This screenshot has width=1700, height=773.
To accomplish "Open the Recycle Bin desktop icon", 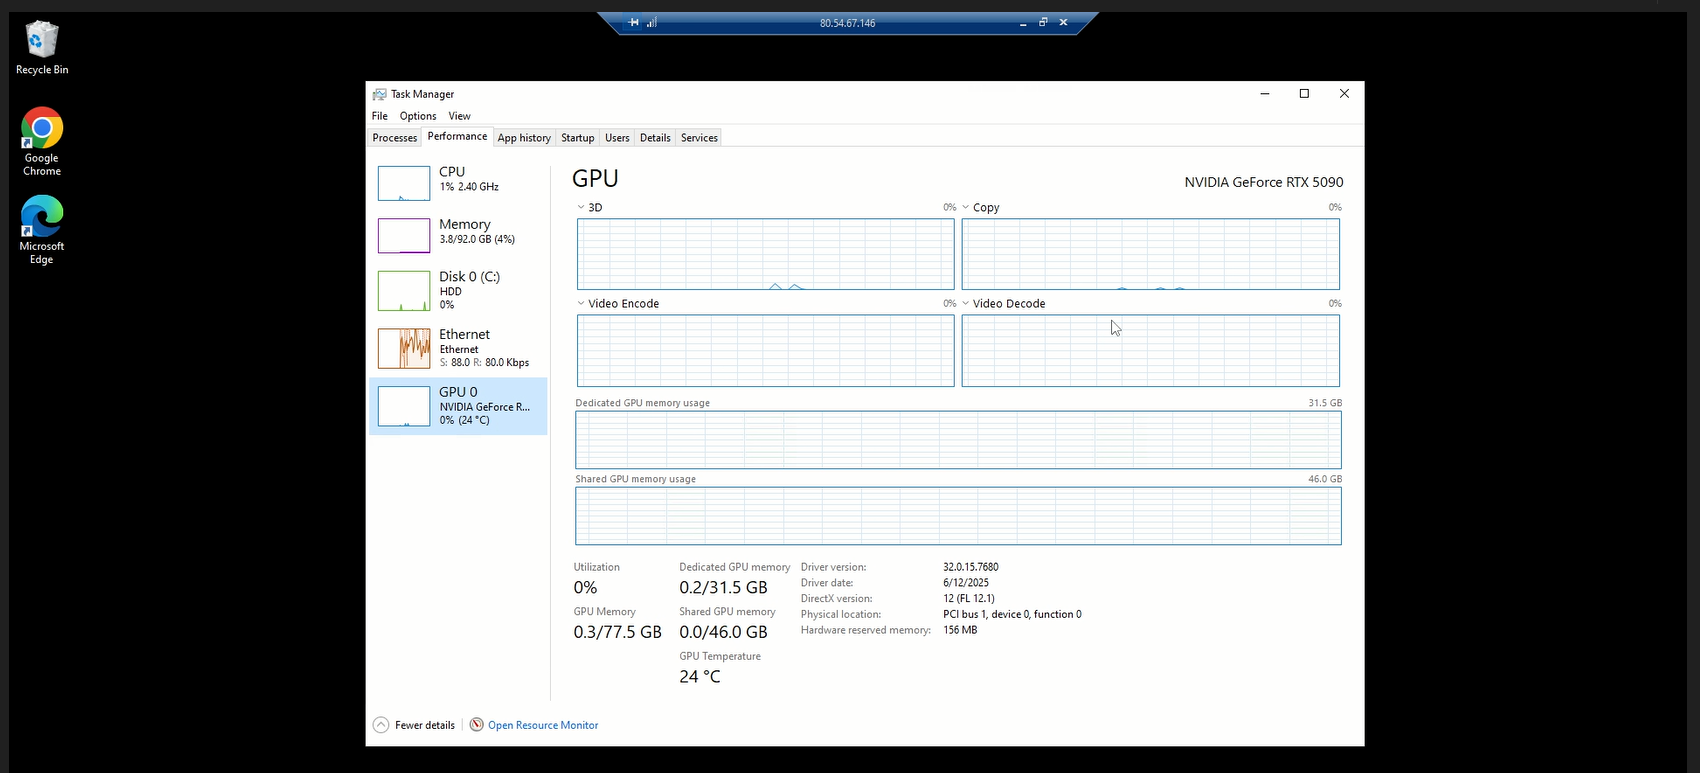I will (42, 42).
